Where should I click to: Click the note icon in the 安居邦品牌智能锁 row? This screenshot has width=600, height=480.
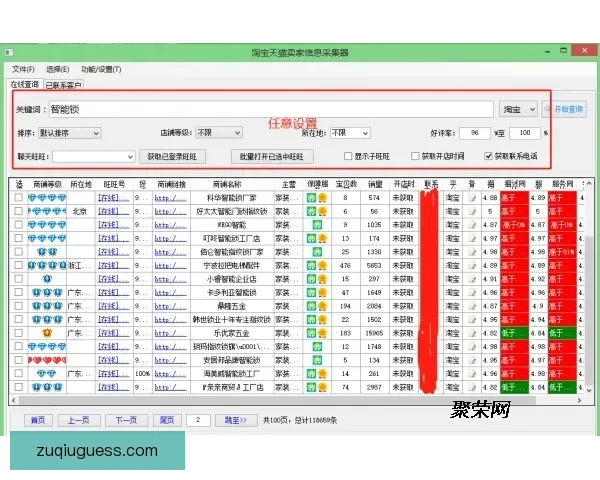(x=472, y=360)
